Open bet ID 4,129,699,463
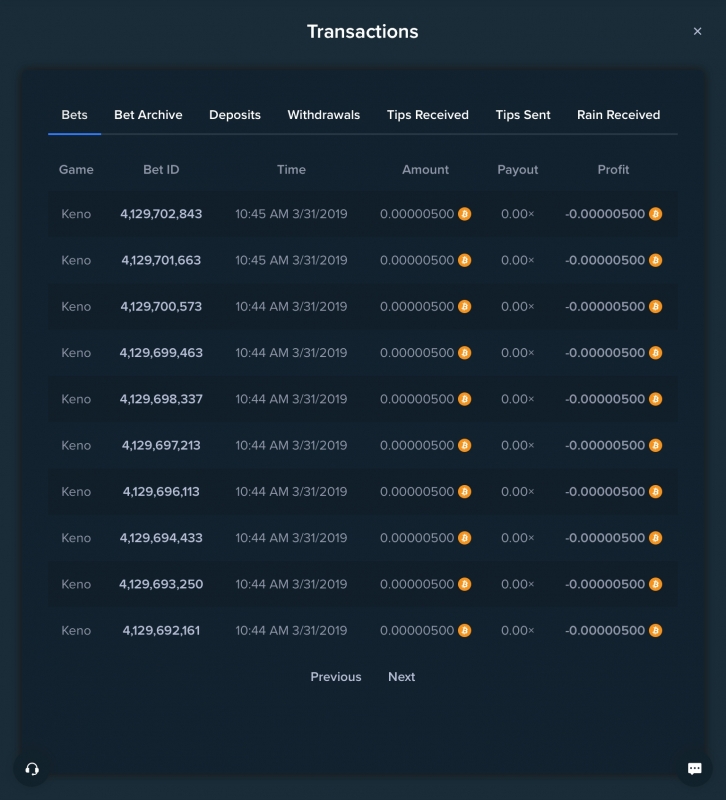This screenshot has height=800, width=726. pyautogui.click(x=161, y=353)
